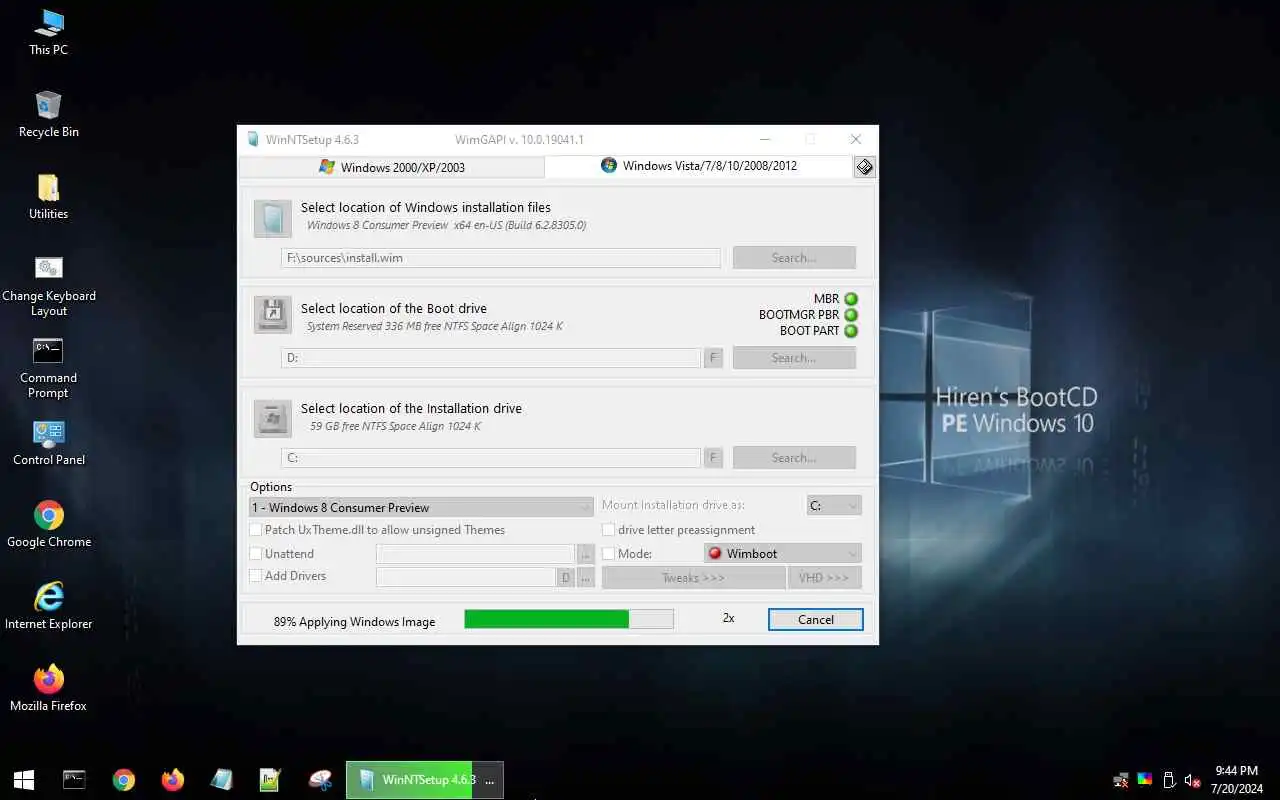Open the snipping tool icon in taskbar
Image resolution: width=1280 pixels, height=800 pixels.
[320, 780]
